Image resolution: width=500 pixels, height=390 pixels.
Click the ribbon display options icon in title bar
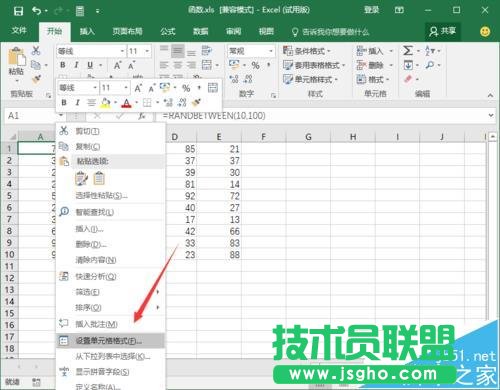tap(399, 10)
